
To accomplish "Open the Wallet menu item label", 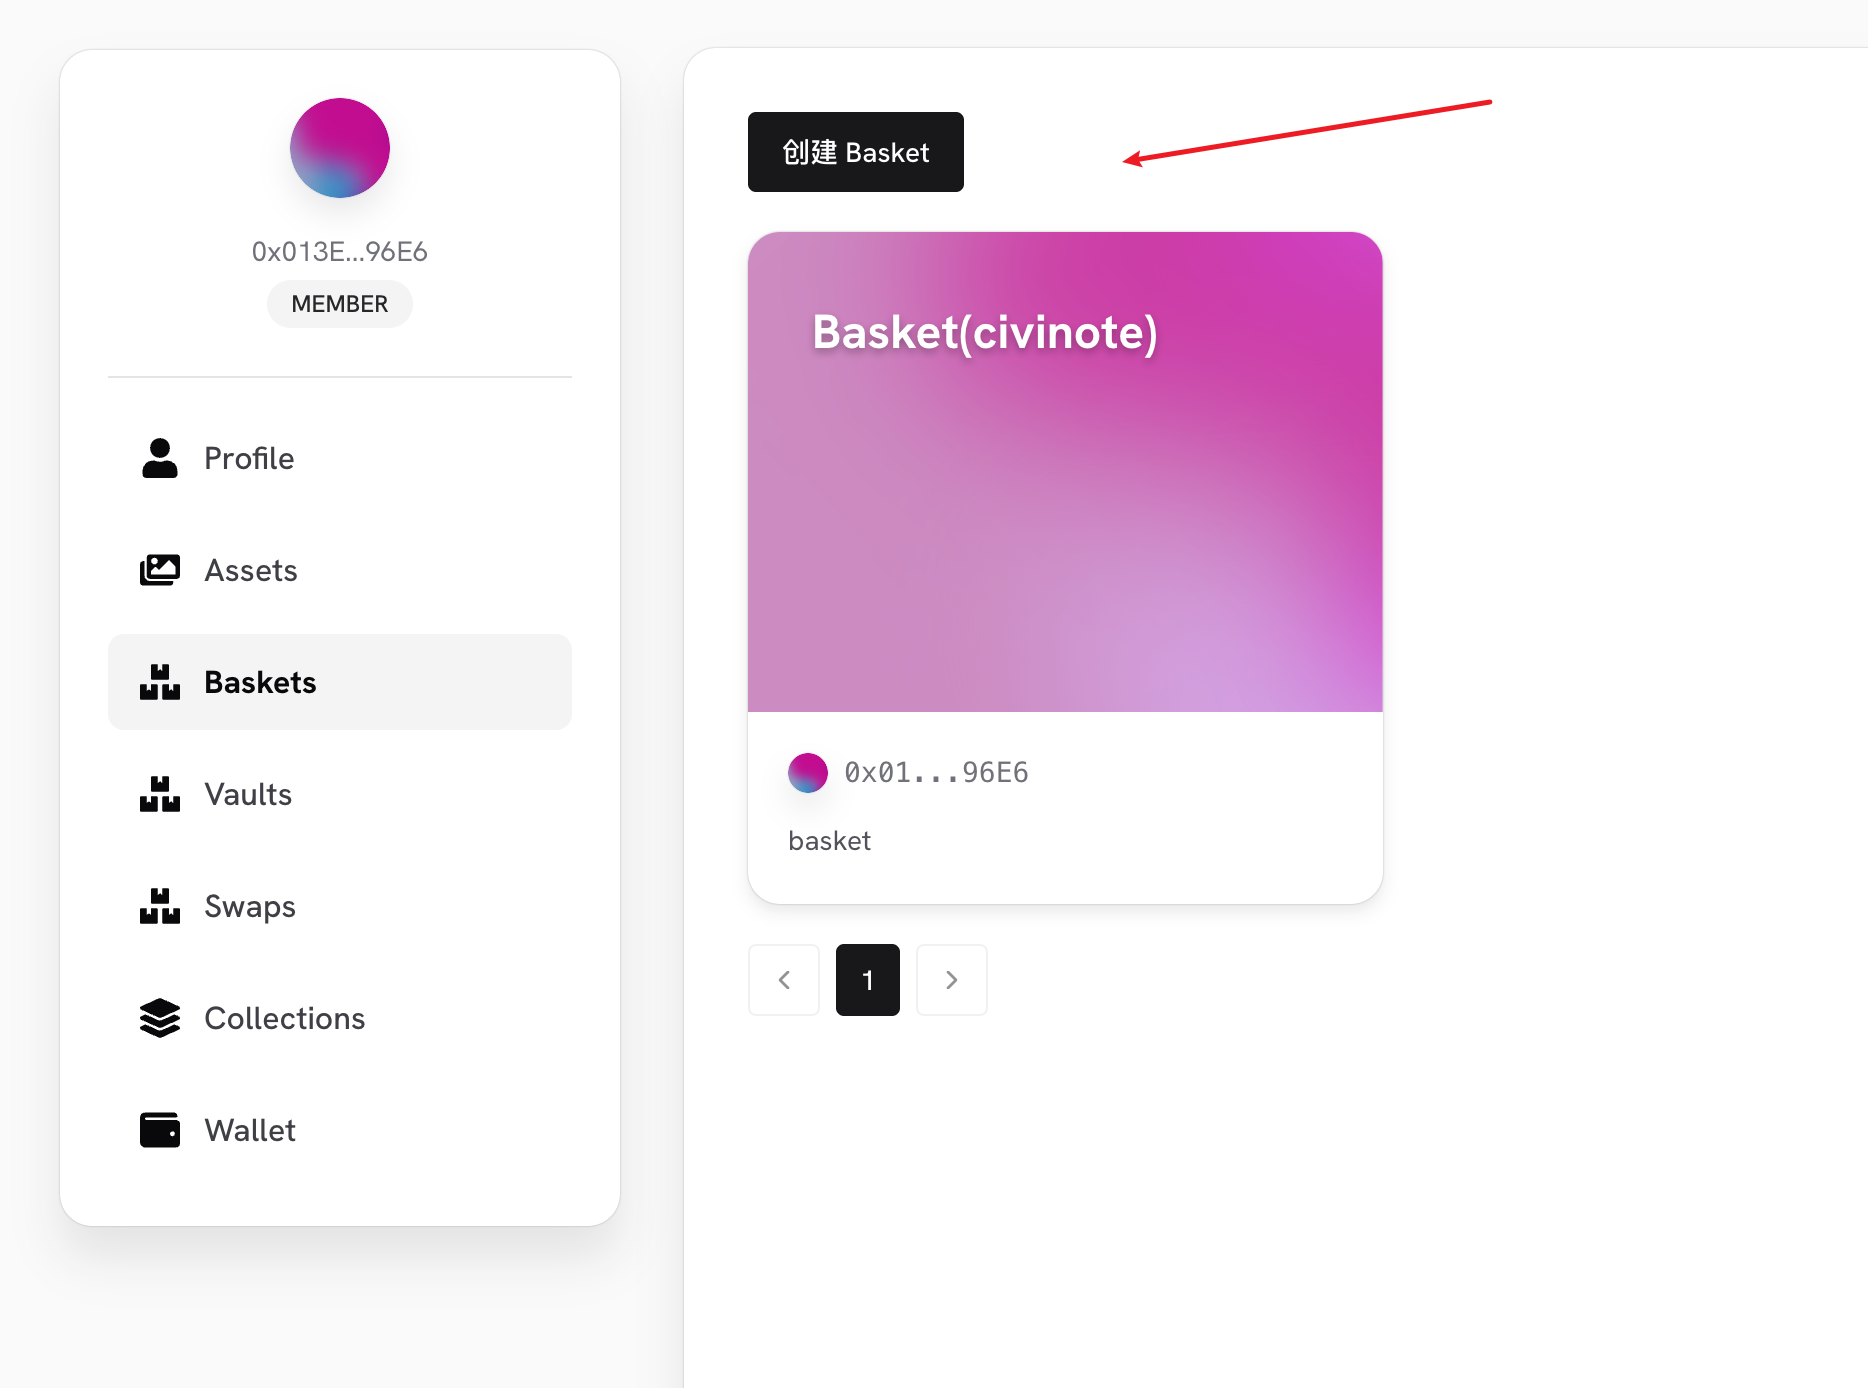I will [x=250, y=1130].
